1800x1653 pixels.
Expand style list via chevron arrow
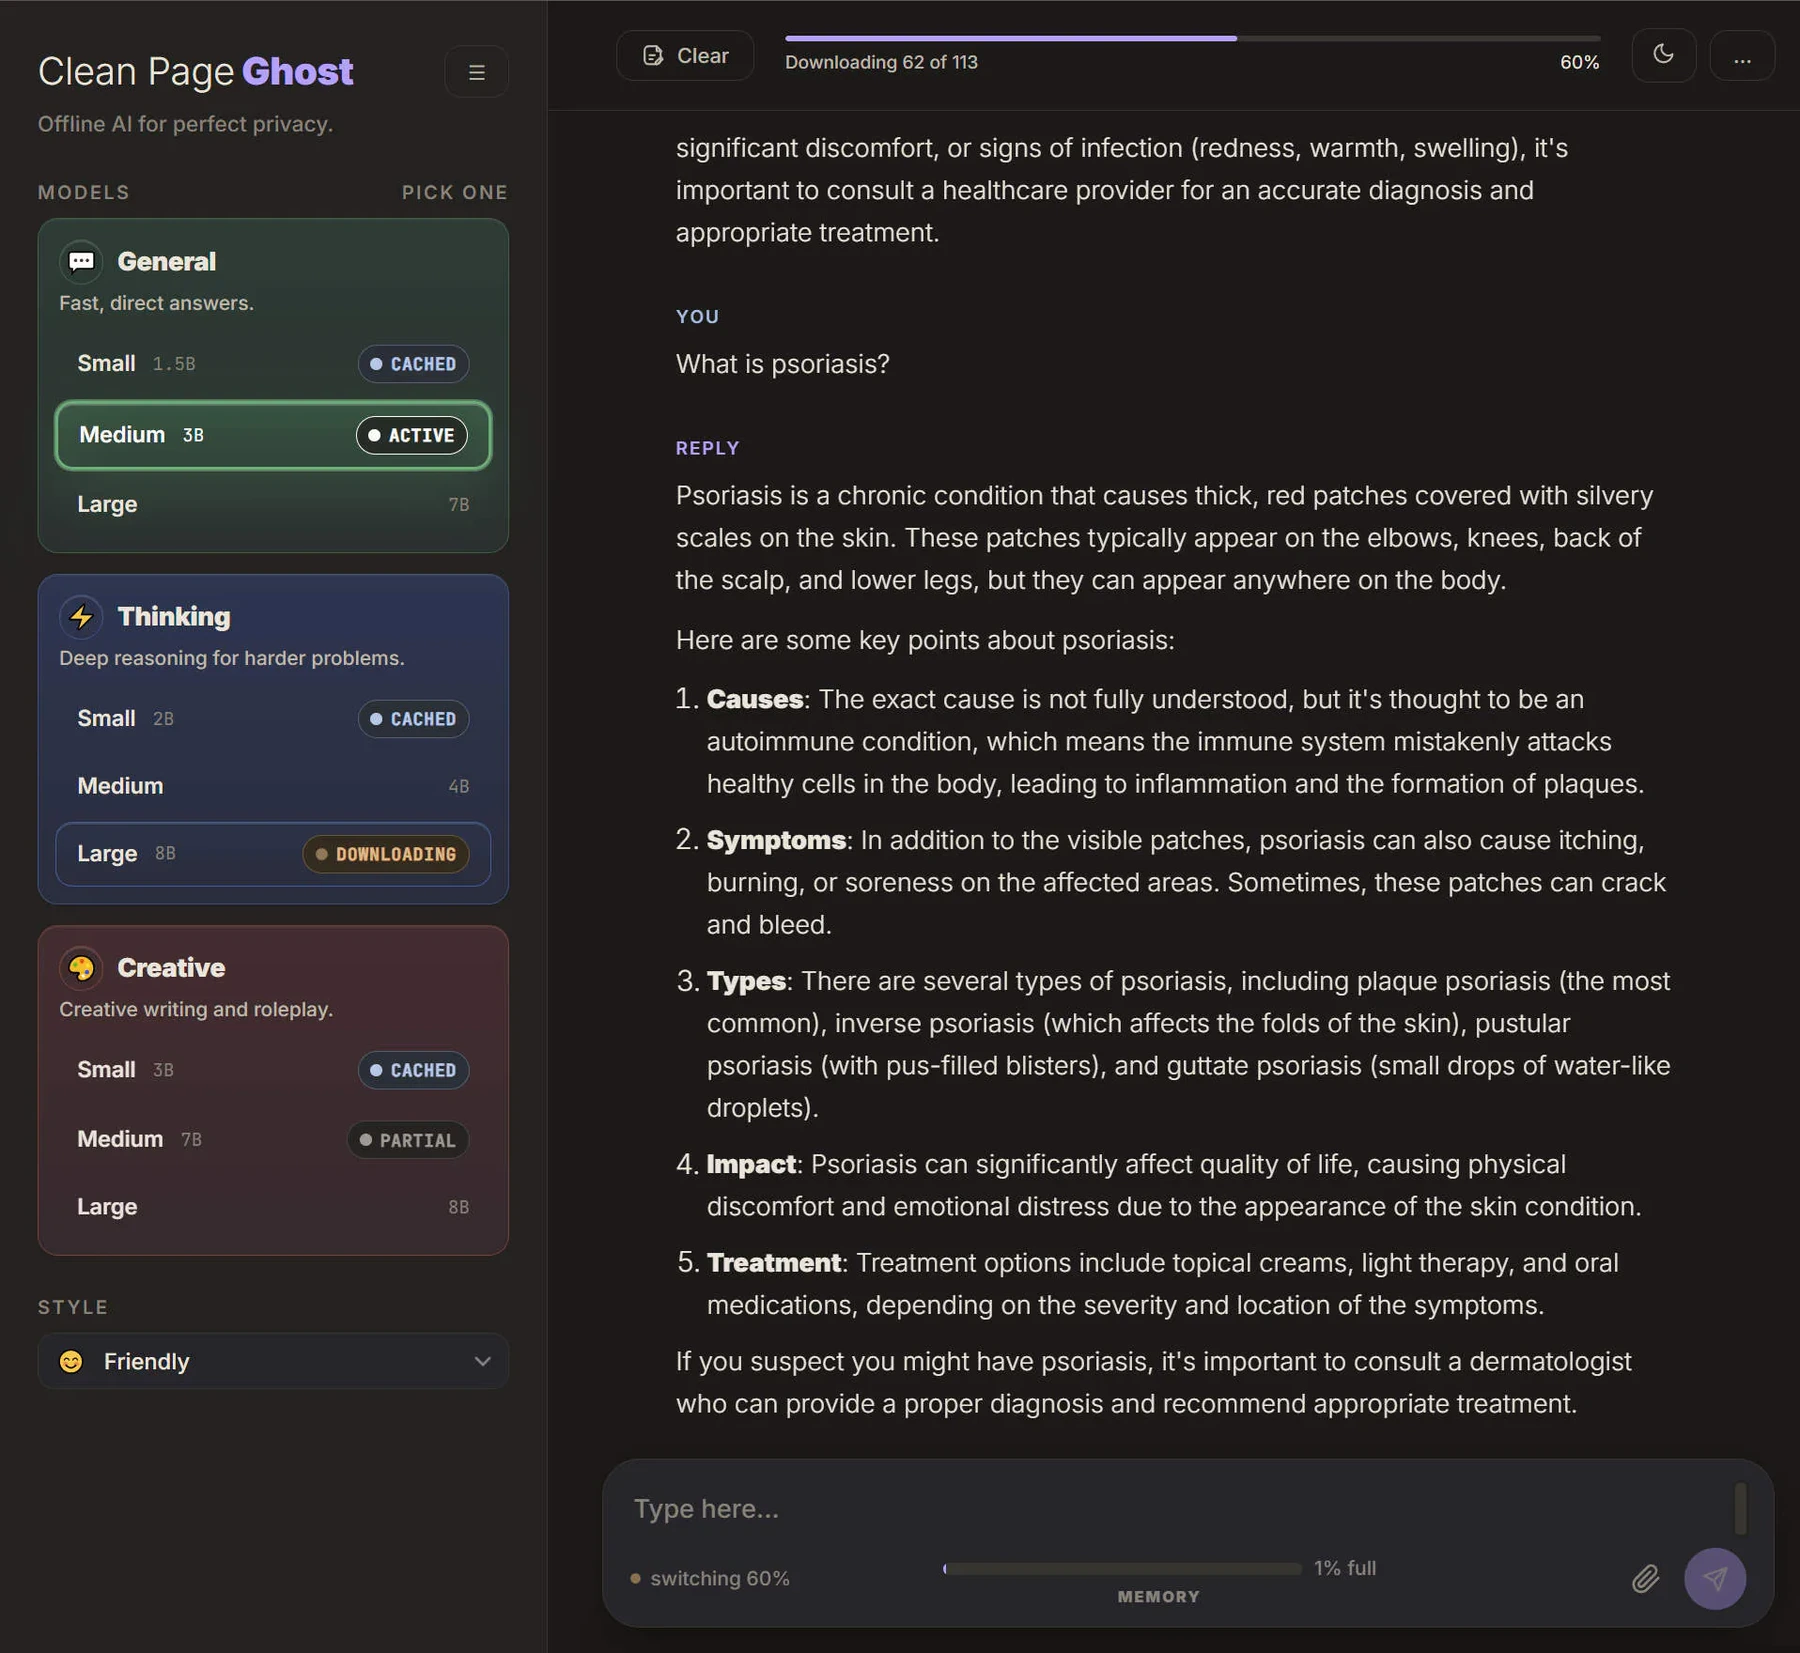pos(482,1361)
